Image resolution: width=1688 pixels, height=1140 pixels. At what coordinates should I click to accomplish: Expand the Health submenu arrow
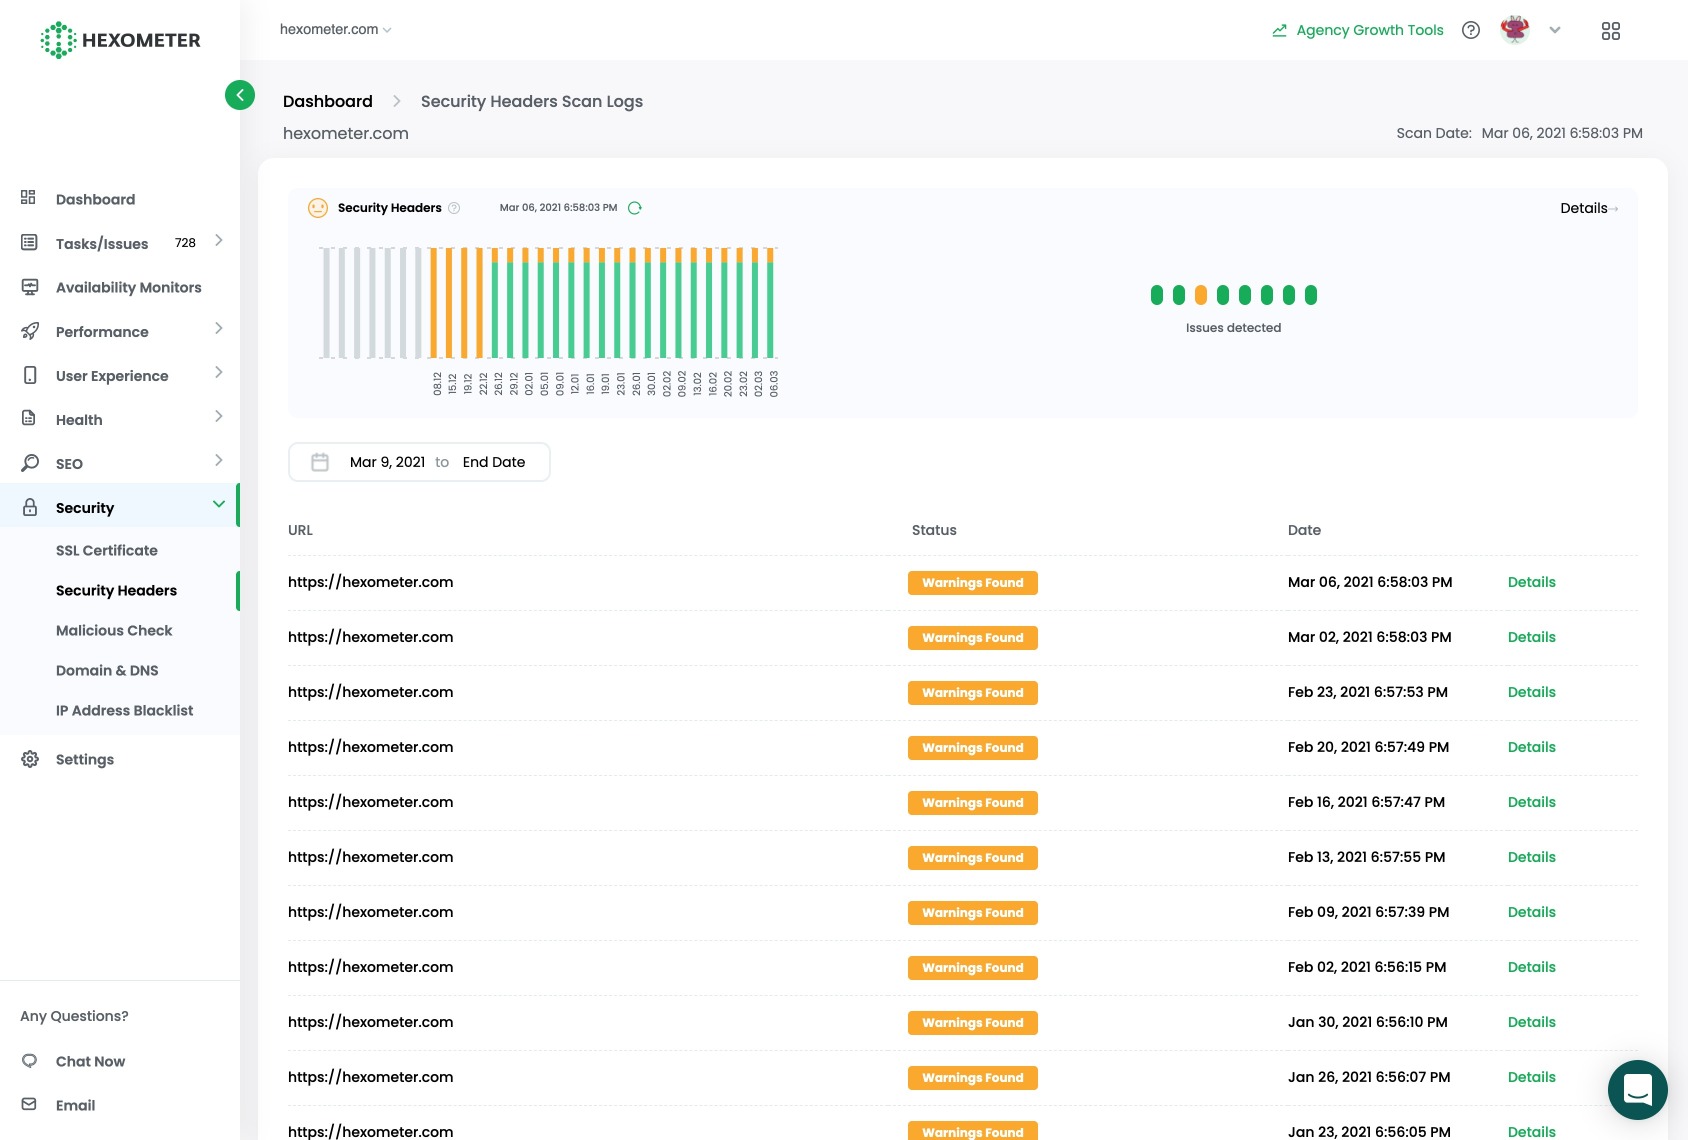[x=219, y=416]
